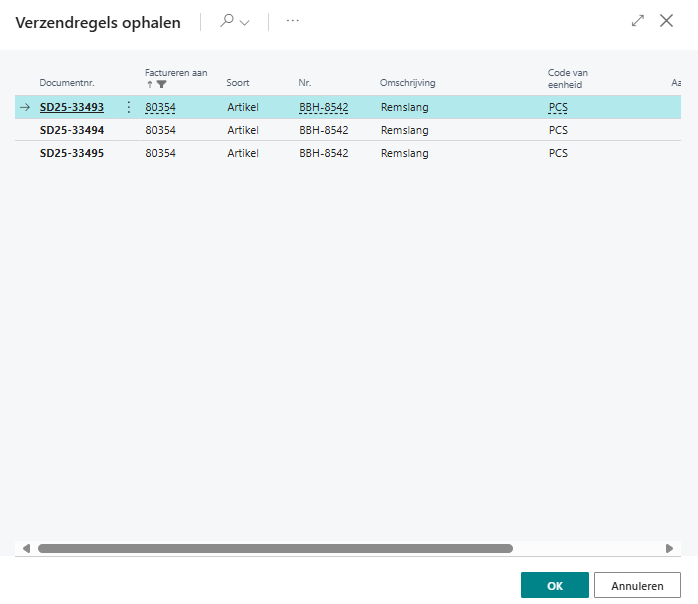Open row actions for SD25-33493

128,107
